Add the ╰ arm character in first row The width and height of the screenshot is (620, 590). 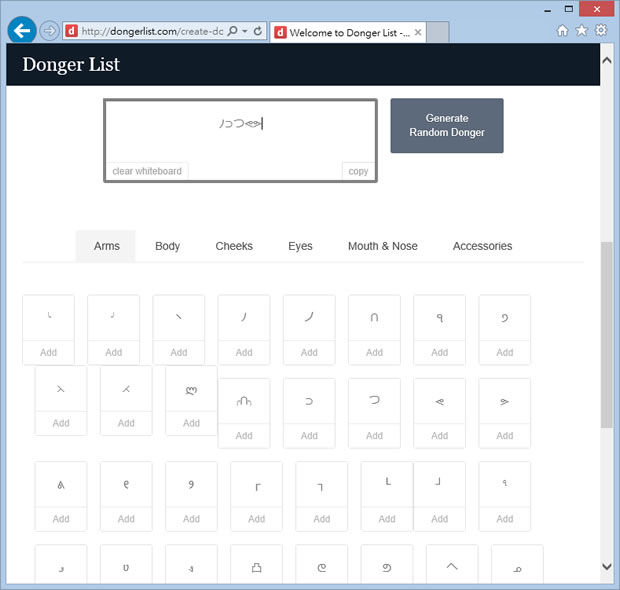click(49, 352)
